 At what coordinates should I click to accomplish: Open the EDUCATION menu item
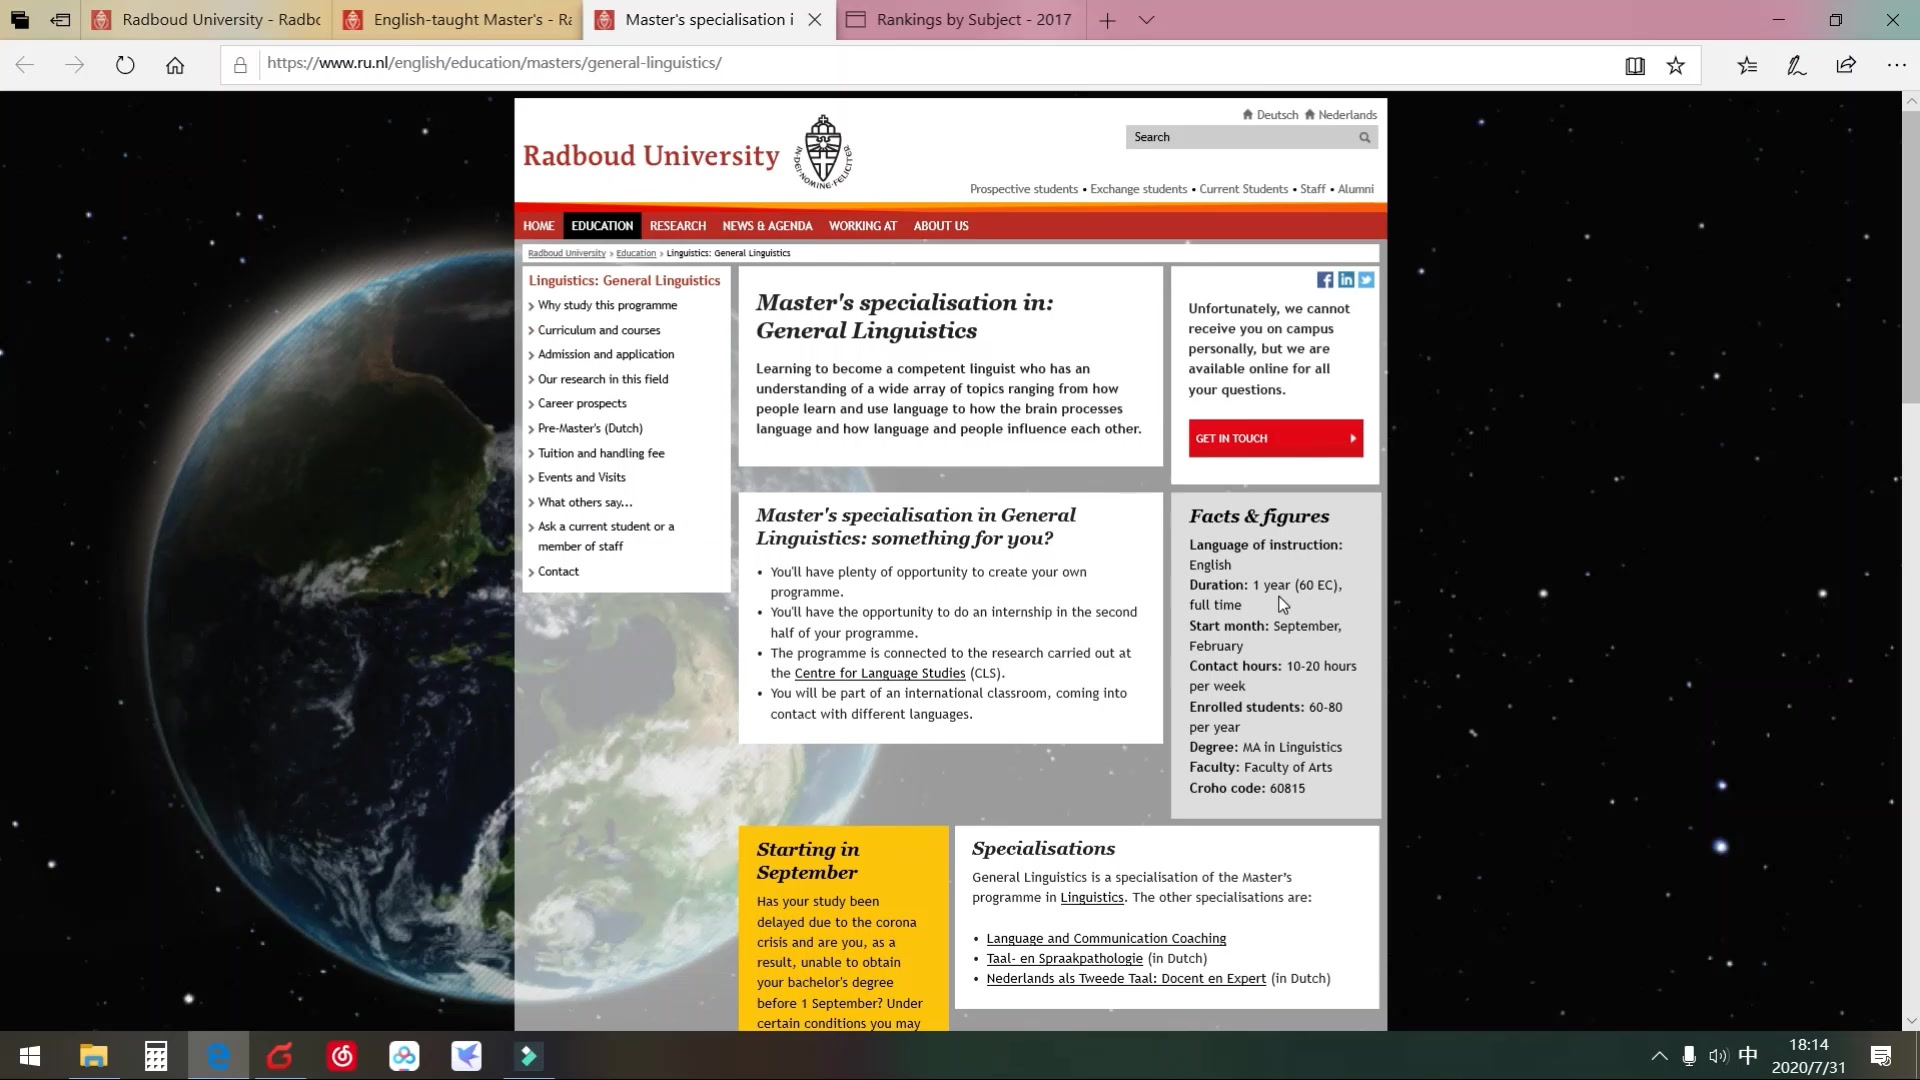tap(602, 226)
